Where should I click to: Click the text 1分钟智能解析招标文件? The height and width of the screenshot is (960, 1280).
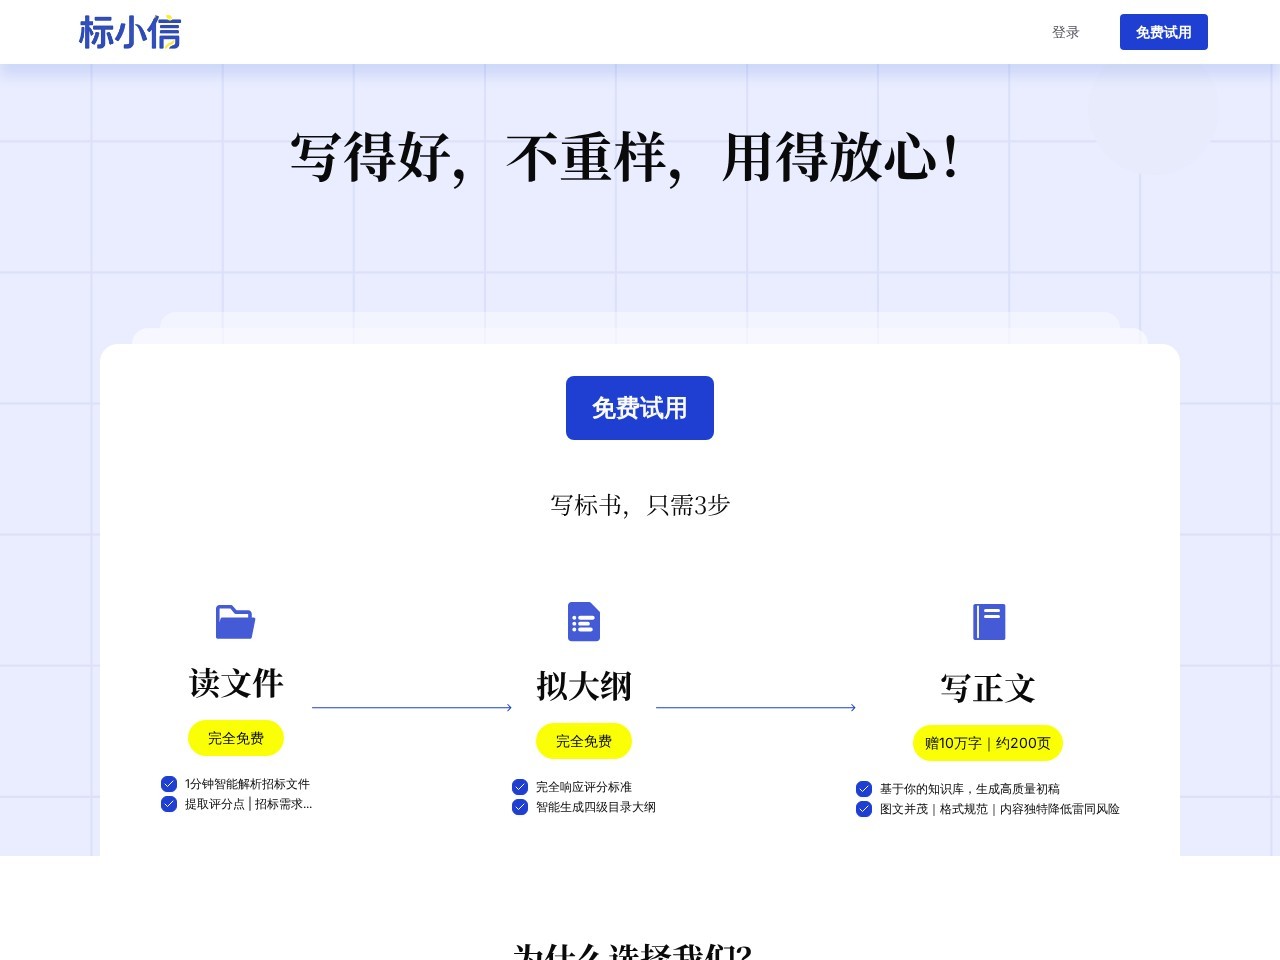click(247, 784)
